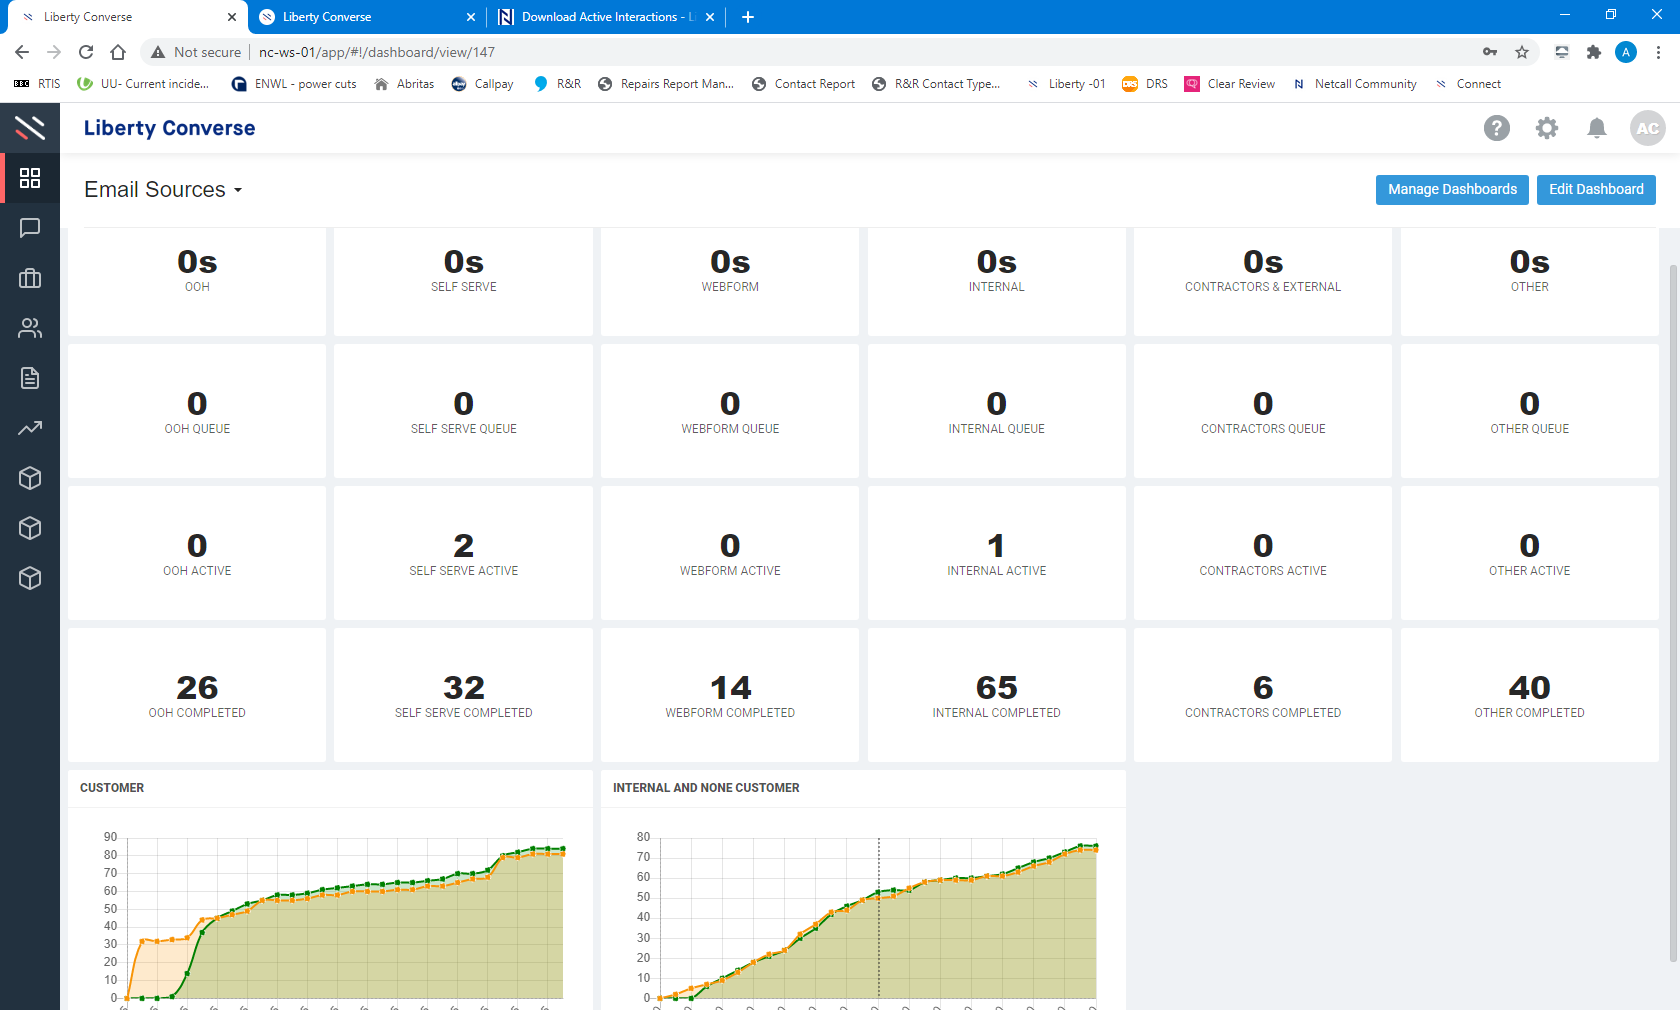This screenshot has width=1680, height=1010.
Task: Open the browser extensions puzzle icon
Action: coord(1594,52)
